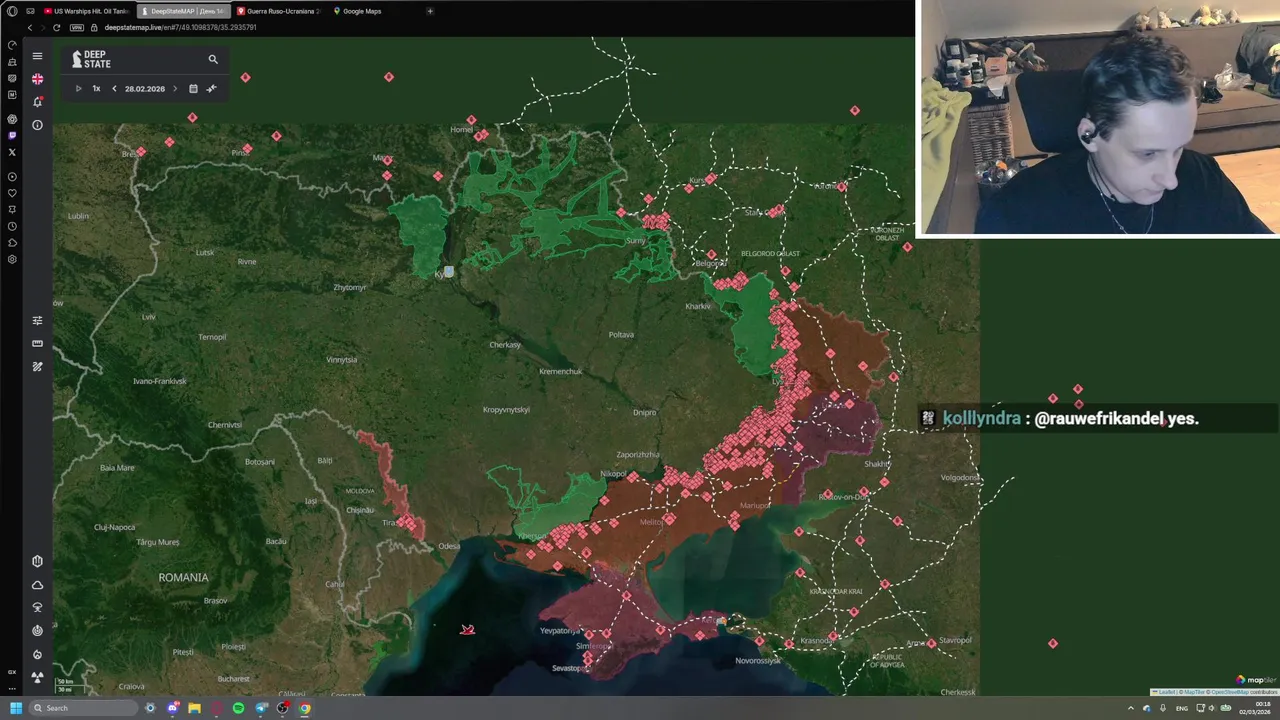Click the DeepState logo
The width and height of the screenshot is (1280, 720).
pyautogui.click(x=91, y=59)
